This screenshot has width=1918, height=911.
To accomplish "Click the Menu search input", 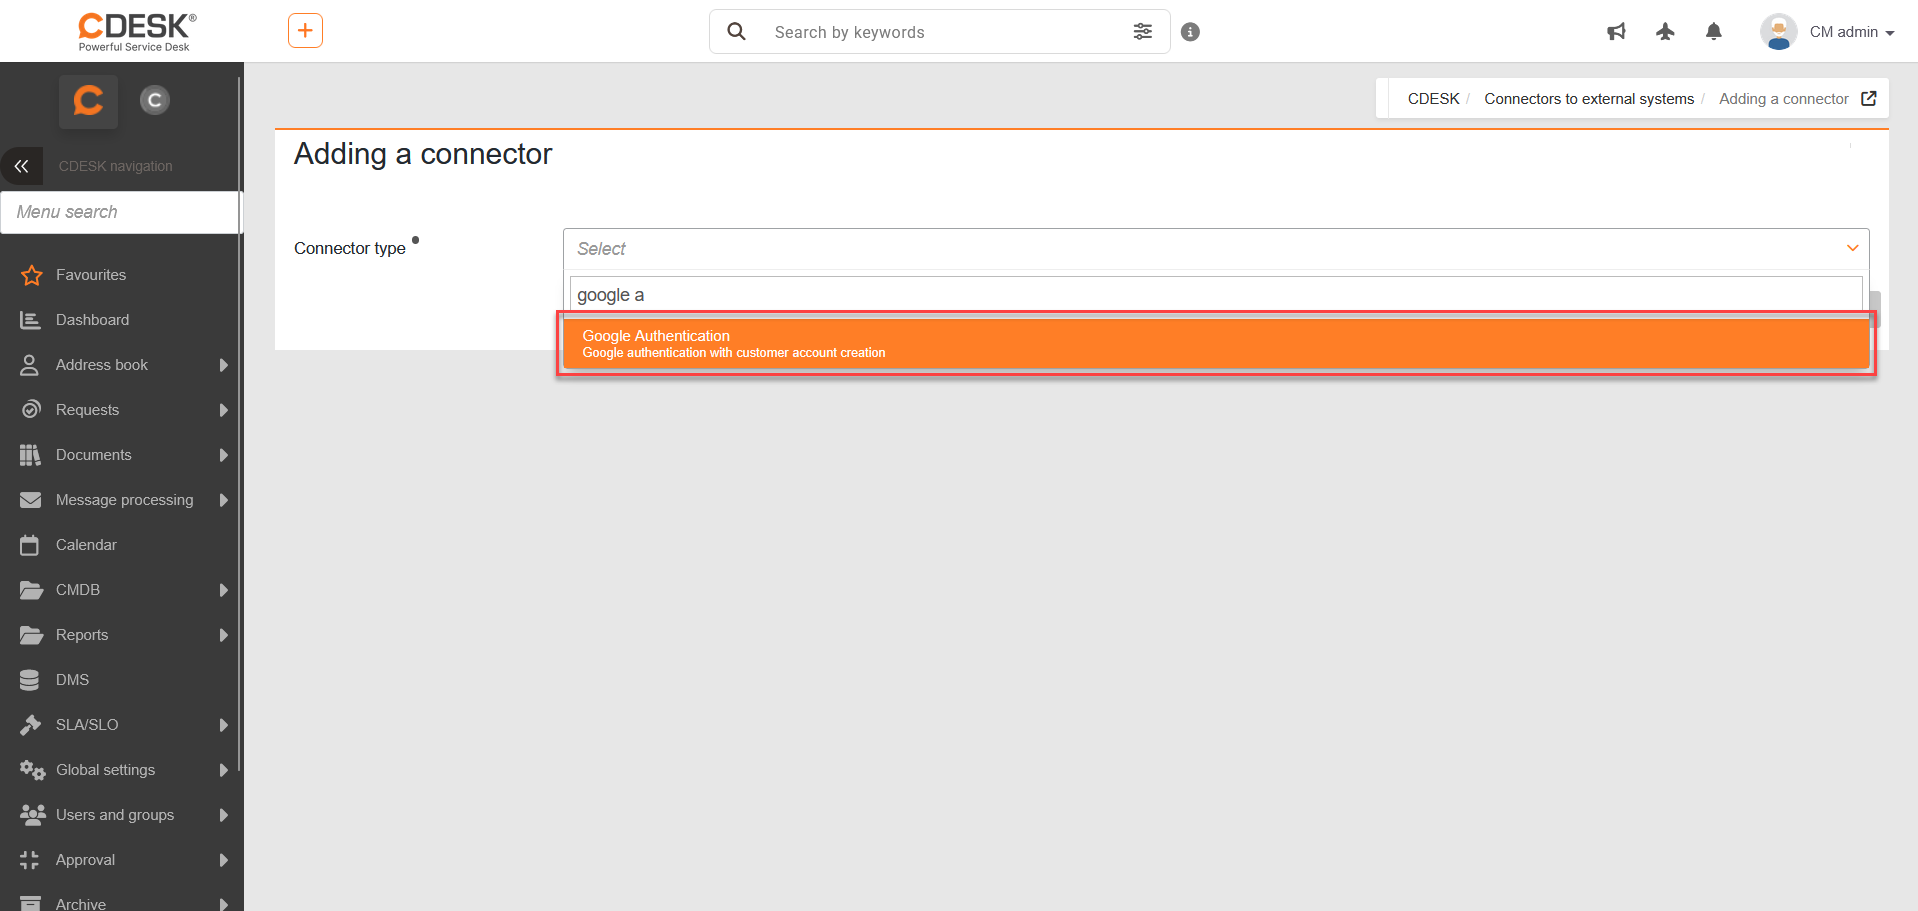I will tap(120, 212).
